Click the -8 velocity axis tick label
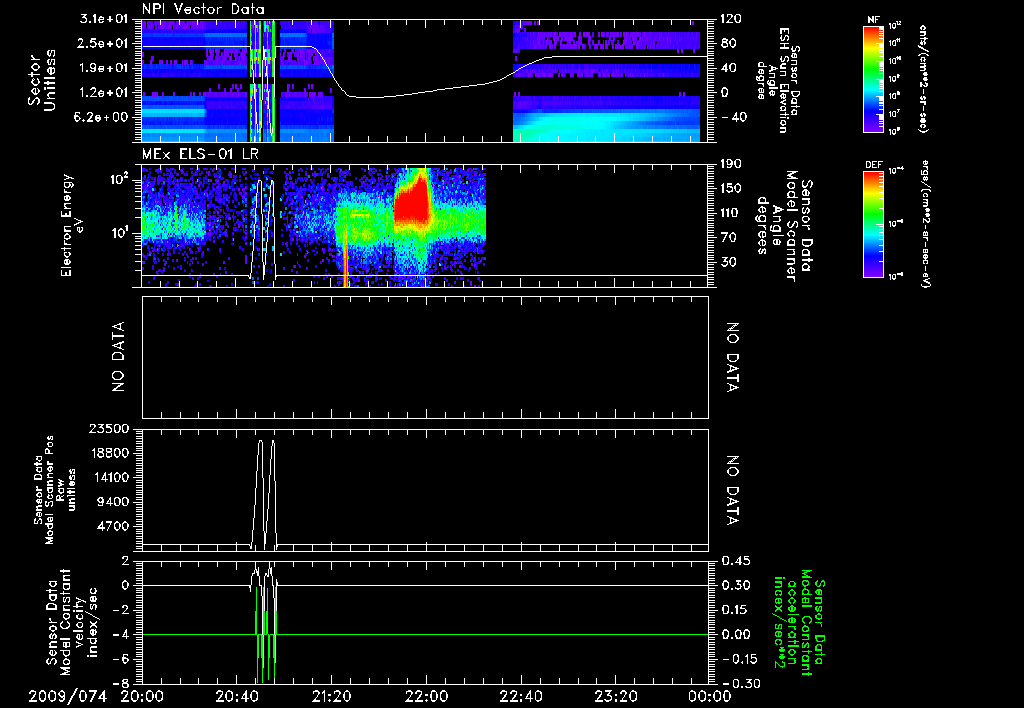 (x=121, y=684)
